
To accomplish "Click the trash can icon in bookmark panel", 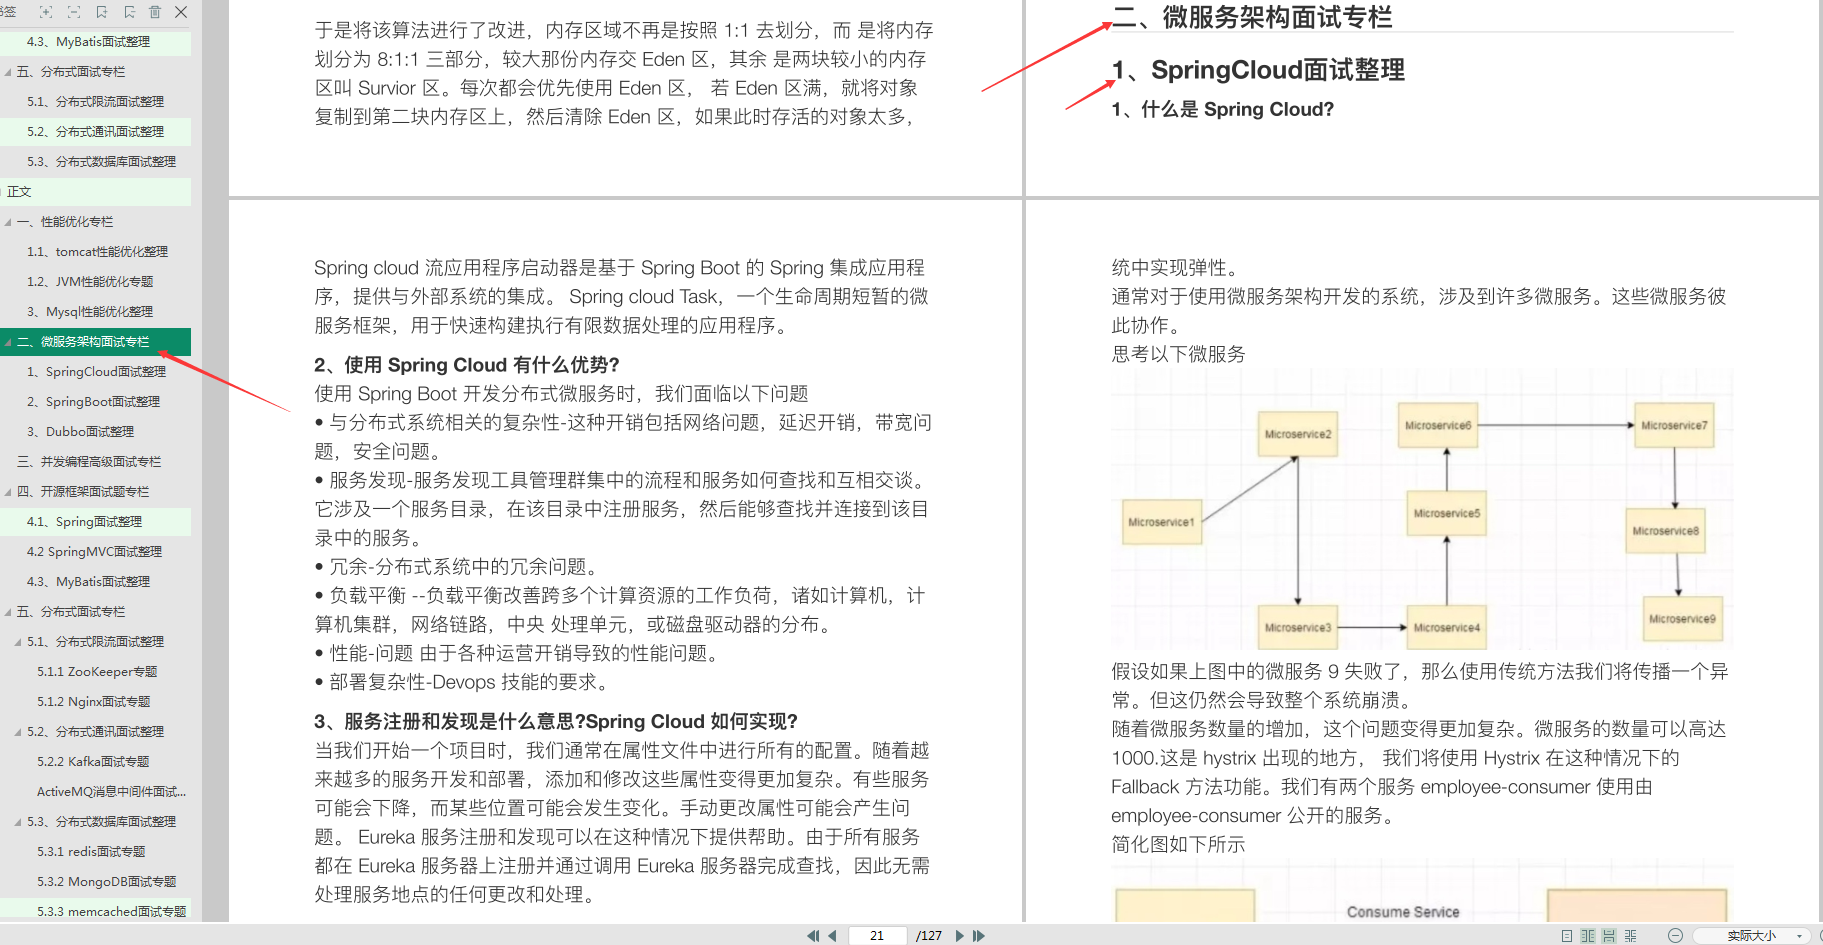I will click(155, 12).
